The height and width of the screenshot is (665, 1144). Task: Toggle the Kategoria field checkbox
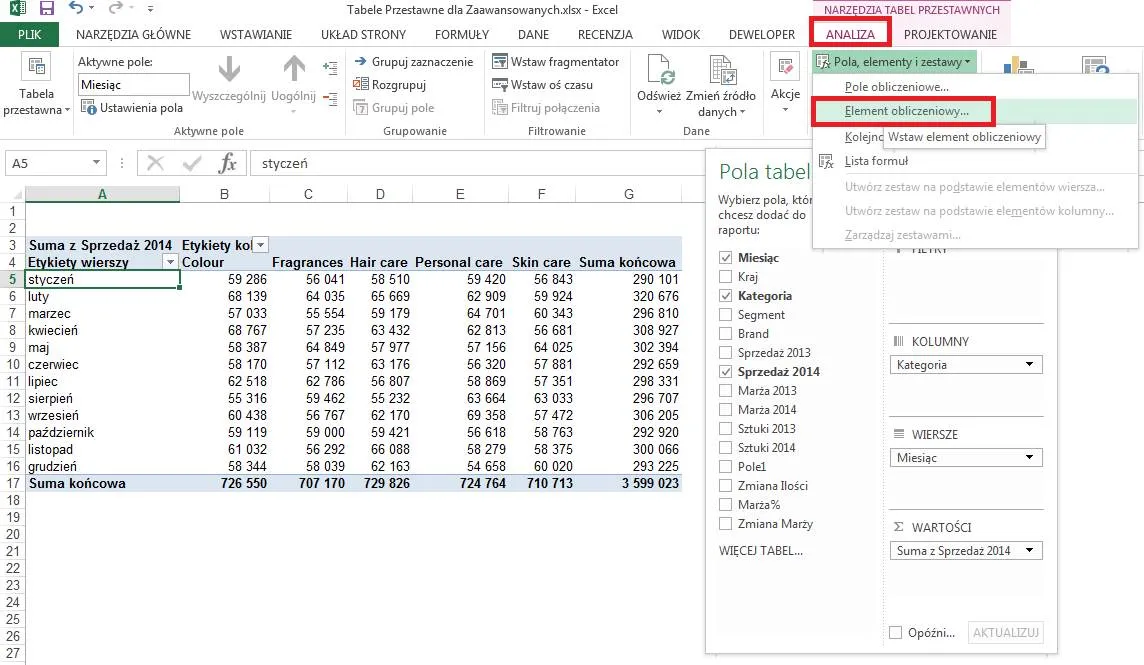click(725, 296)
